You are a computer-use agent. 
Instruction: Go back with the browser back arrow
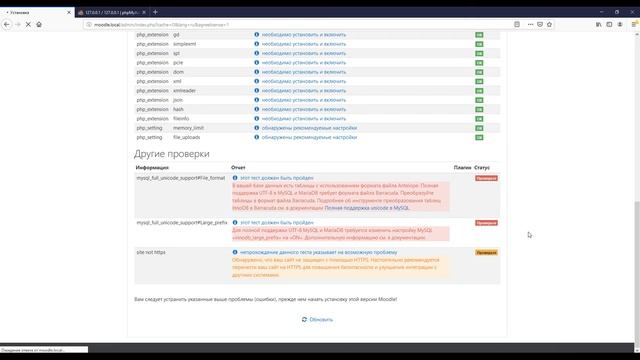tap(7, 24)
